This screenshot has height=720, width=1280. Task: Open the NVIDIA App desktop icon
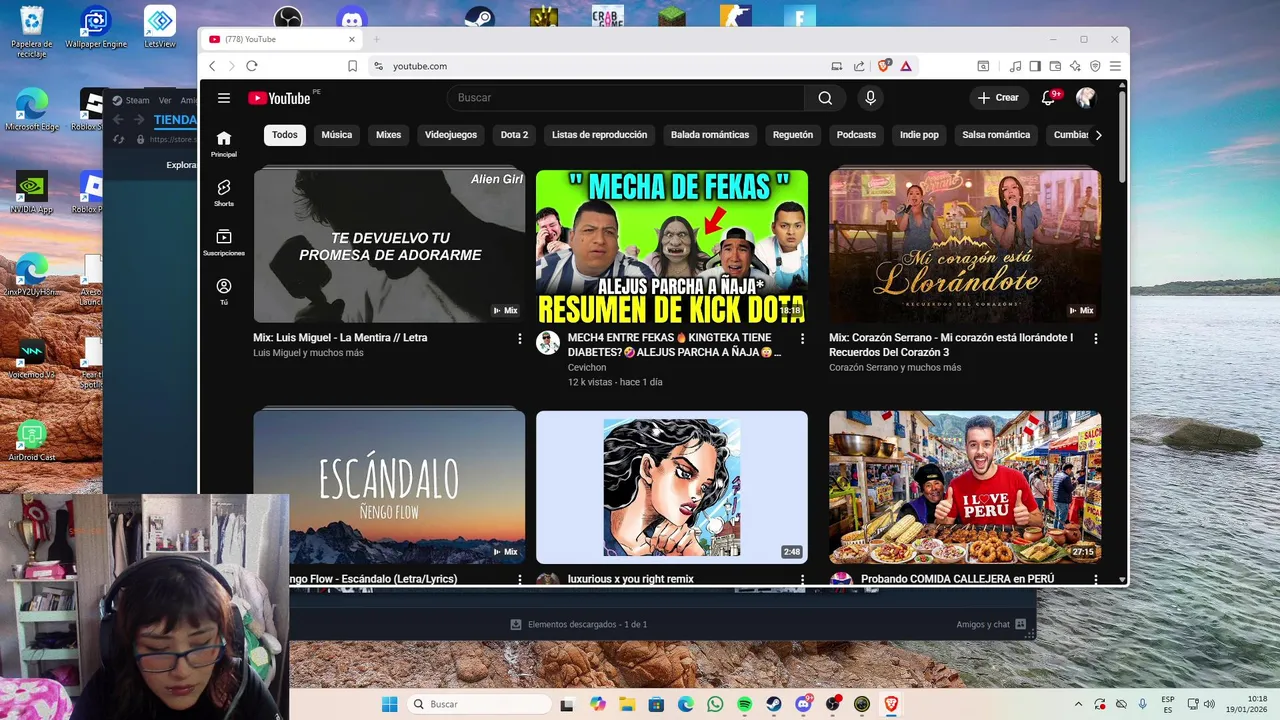pos(32,192)
